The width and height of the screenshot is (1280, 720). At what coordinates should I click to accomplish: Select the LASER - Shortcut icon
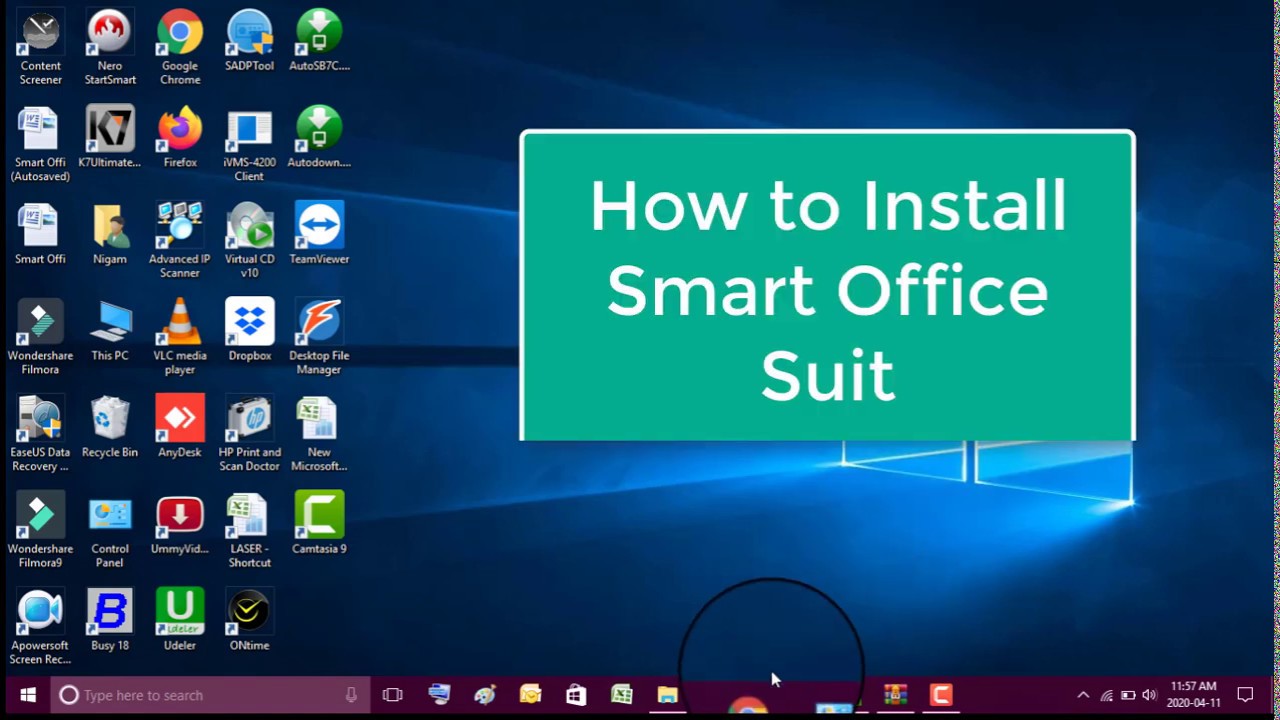click(249, 531)
